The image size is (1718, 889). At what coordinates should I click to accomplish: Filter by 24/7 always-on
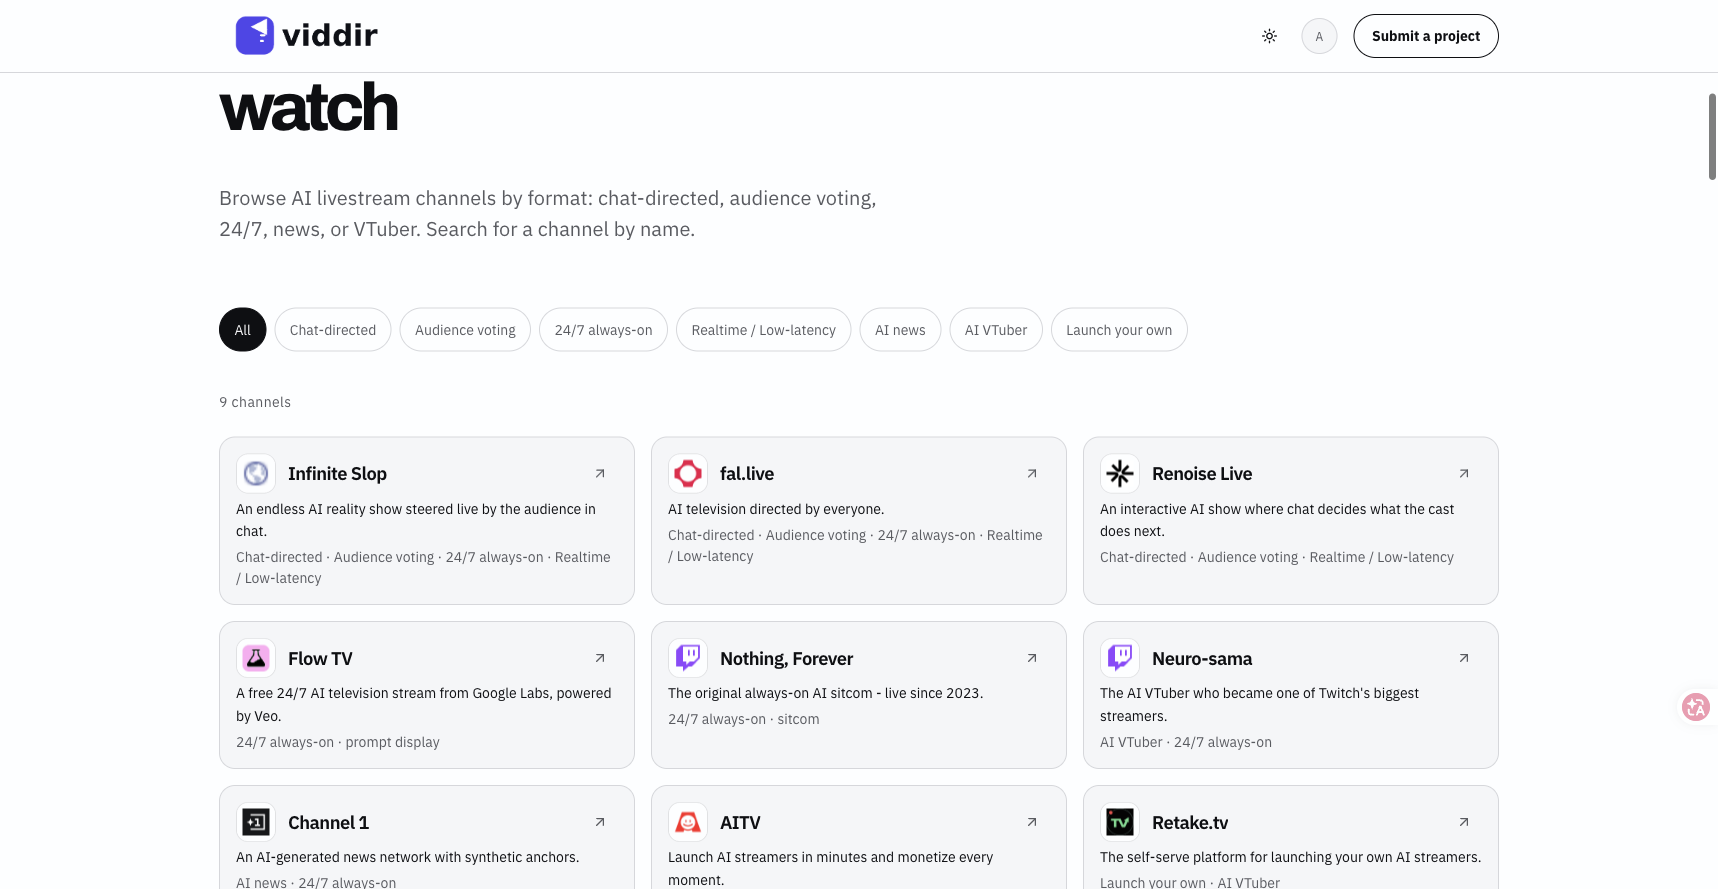(603, 330)
